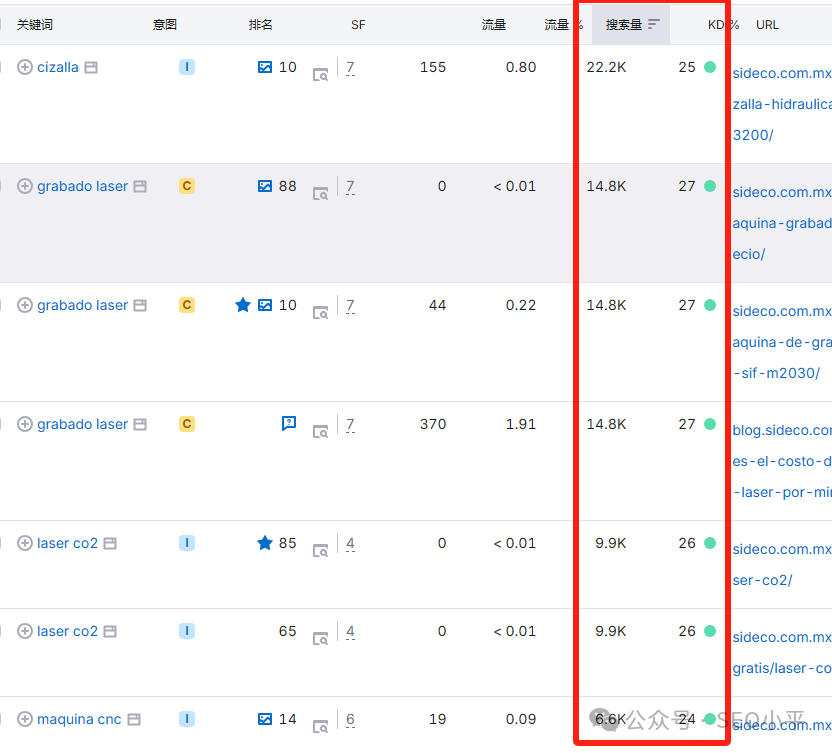Open grabado laser keyword link ranked 88
Screen dimensions: 832x753
[82, 186]
